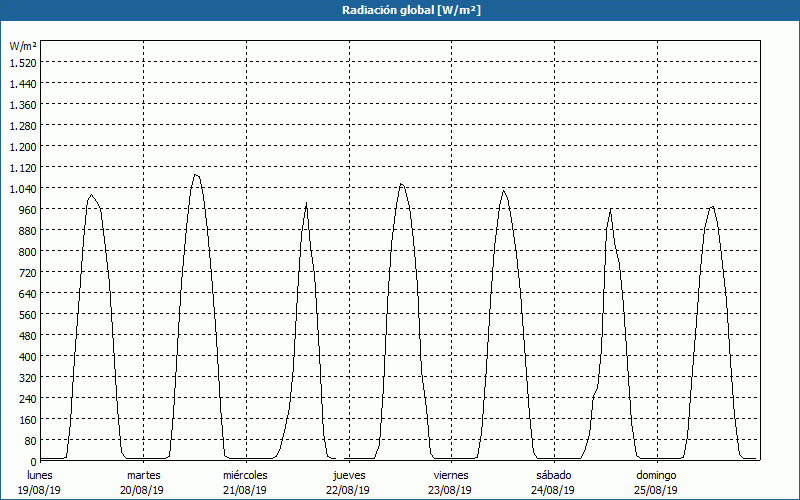Click the radiation curve peak on martes

click(x=196, y=175)
